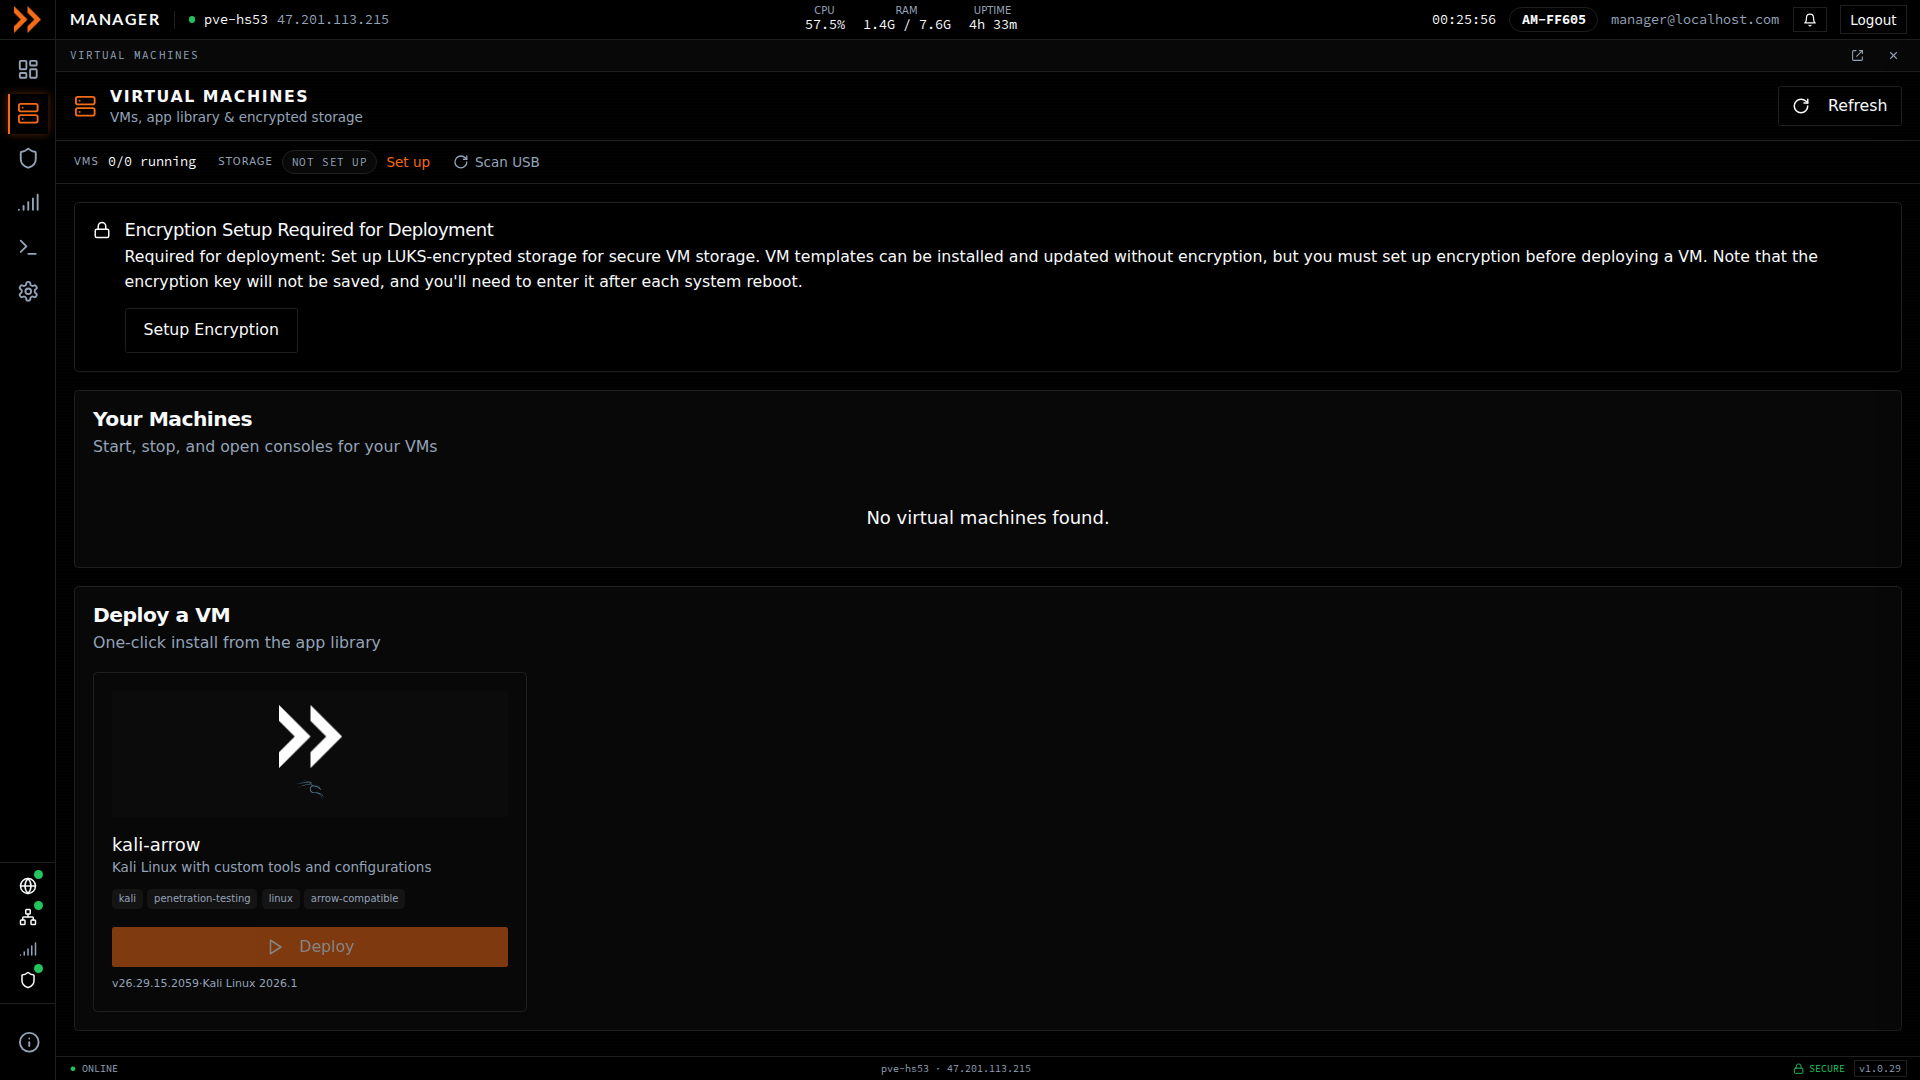
Task: Click the Logout button
Action: (x=1872, y=20)
